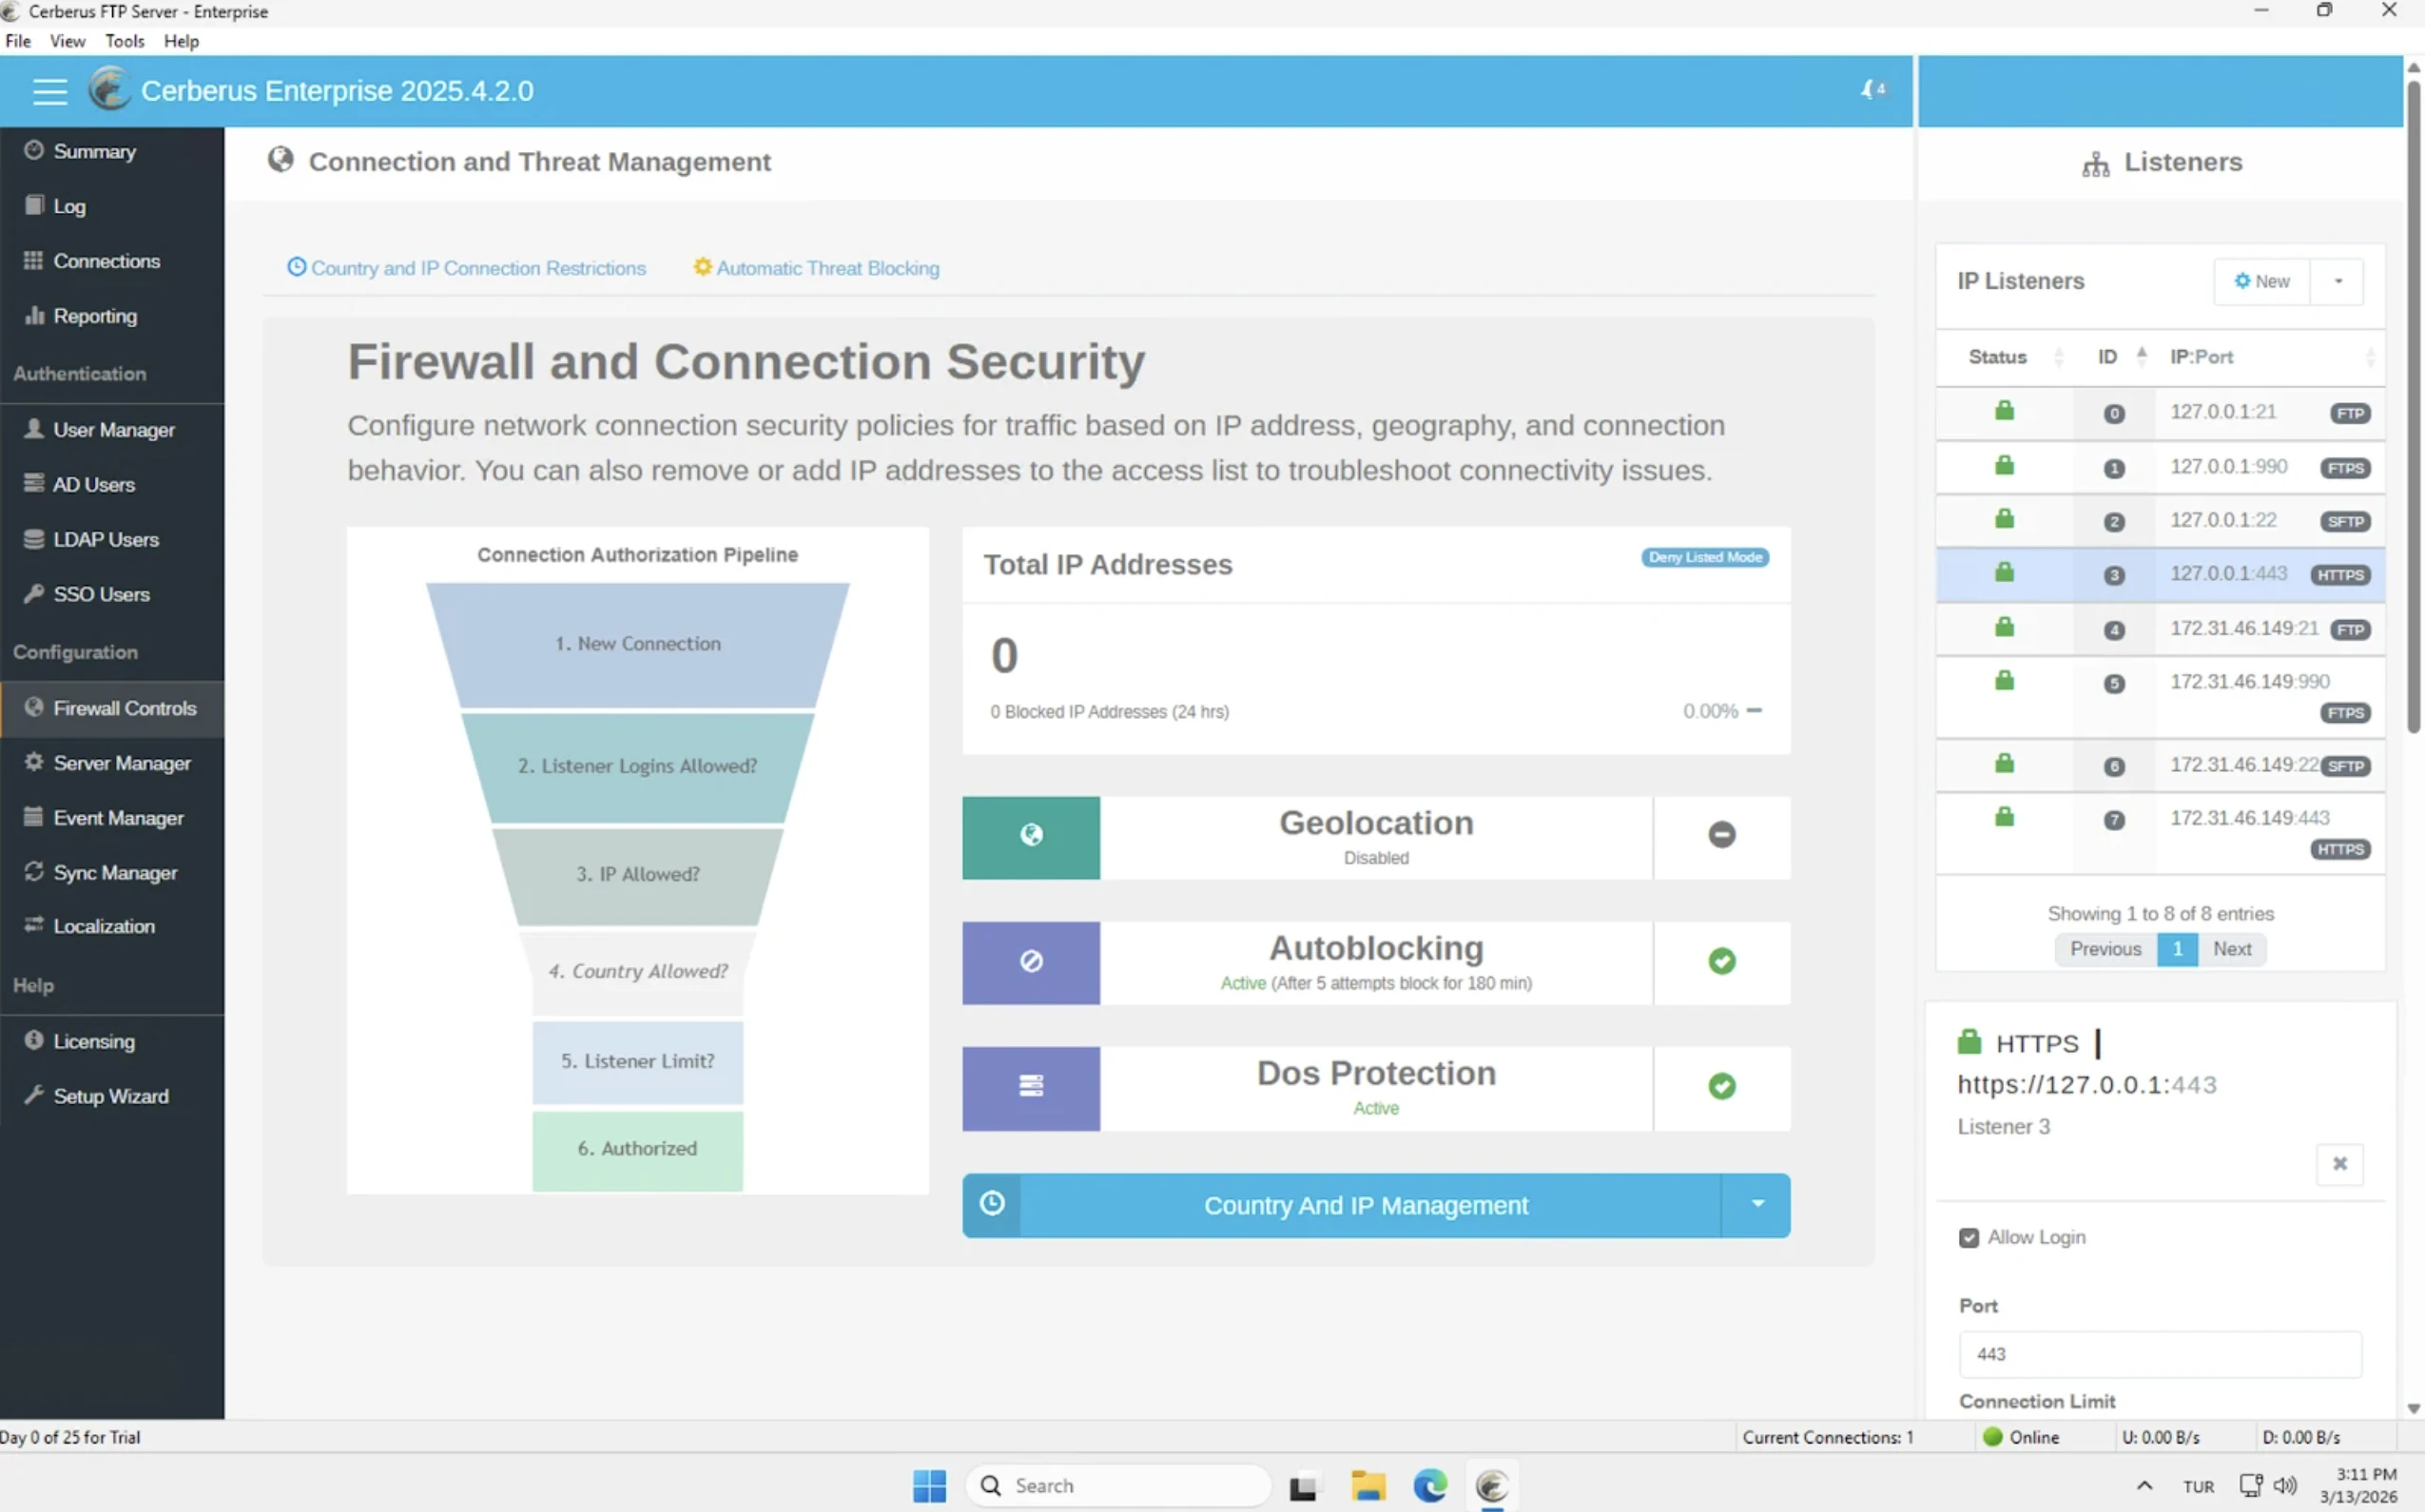Click the green lock for listener 127.0.0.1:990
The image size is (2425, 1512).
click(x=2004, y=466)
